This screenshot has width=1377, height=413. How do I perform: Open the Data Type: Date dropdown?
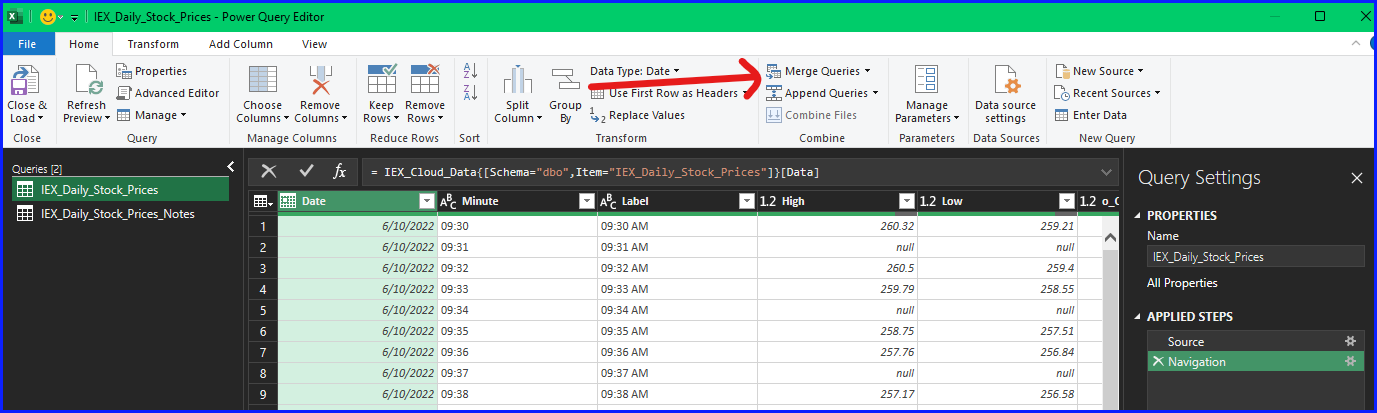tap(634, 71)
